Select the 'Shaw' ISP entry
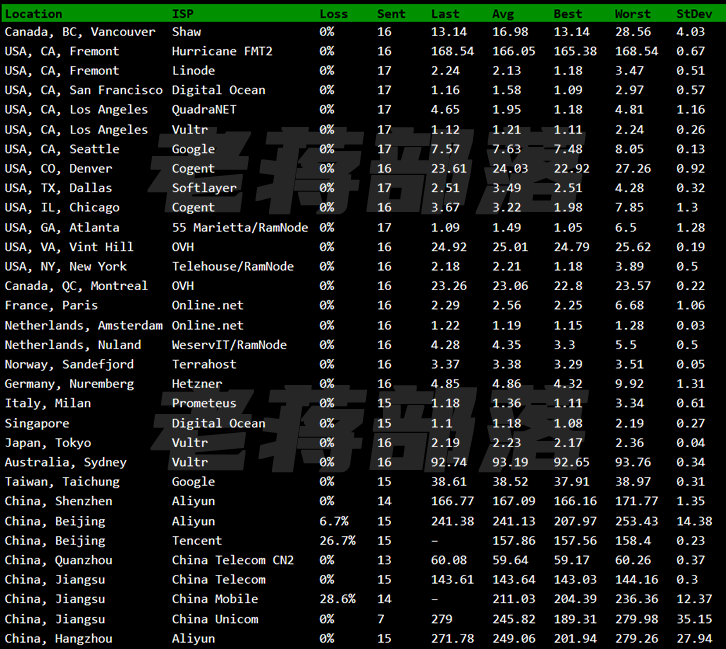 (186, 32)
